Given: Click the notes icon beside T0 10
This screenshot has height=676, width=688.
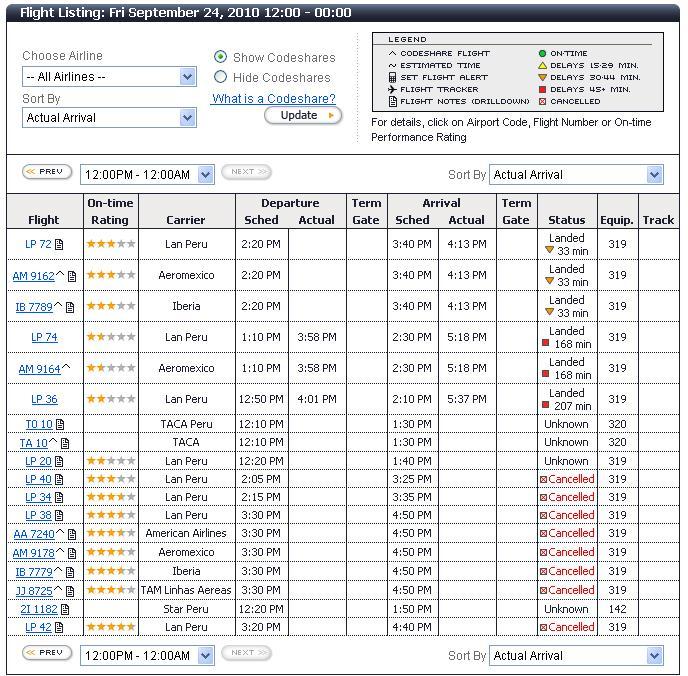Looking at the screenshot, I should (x=60, y=425).
